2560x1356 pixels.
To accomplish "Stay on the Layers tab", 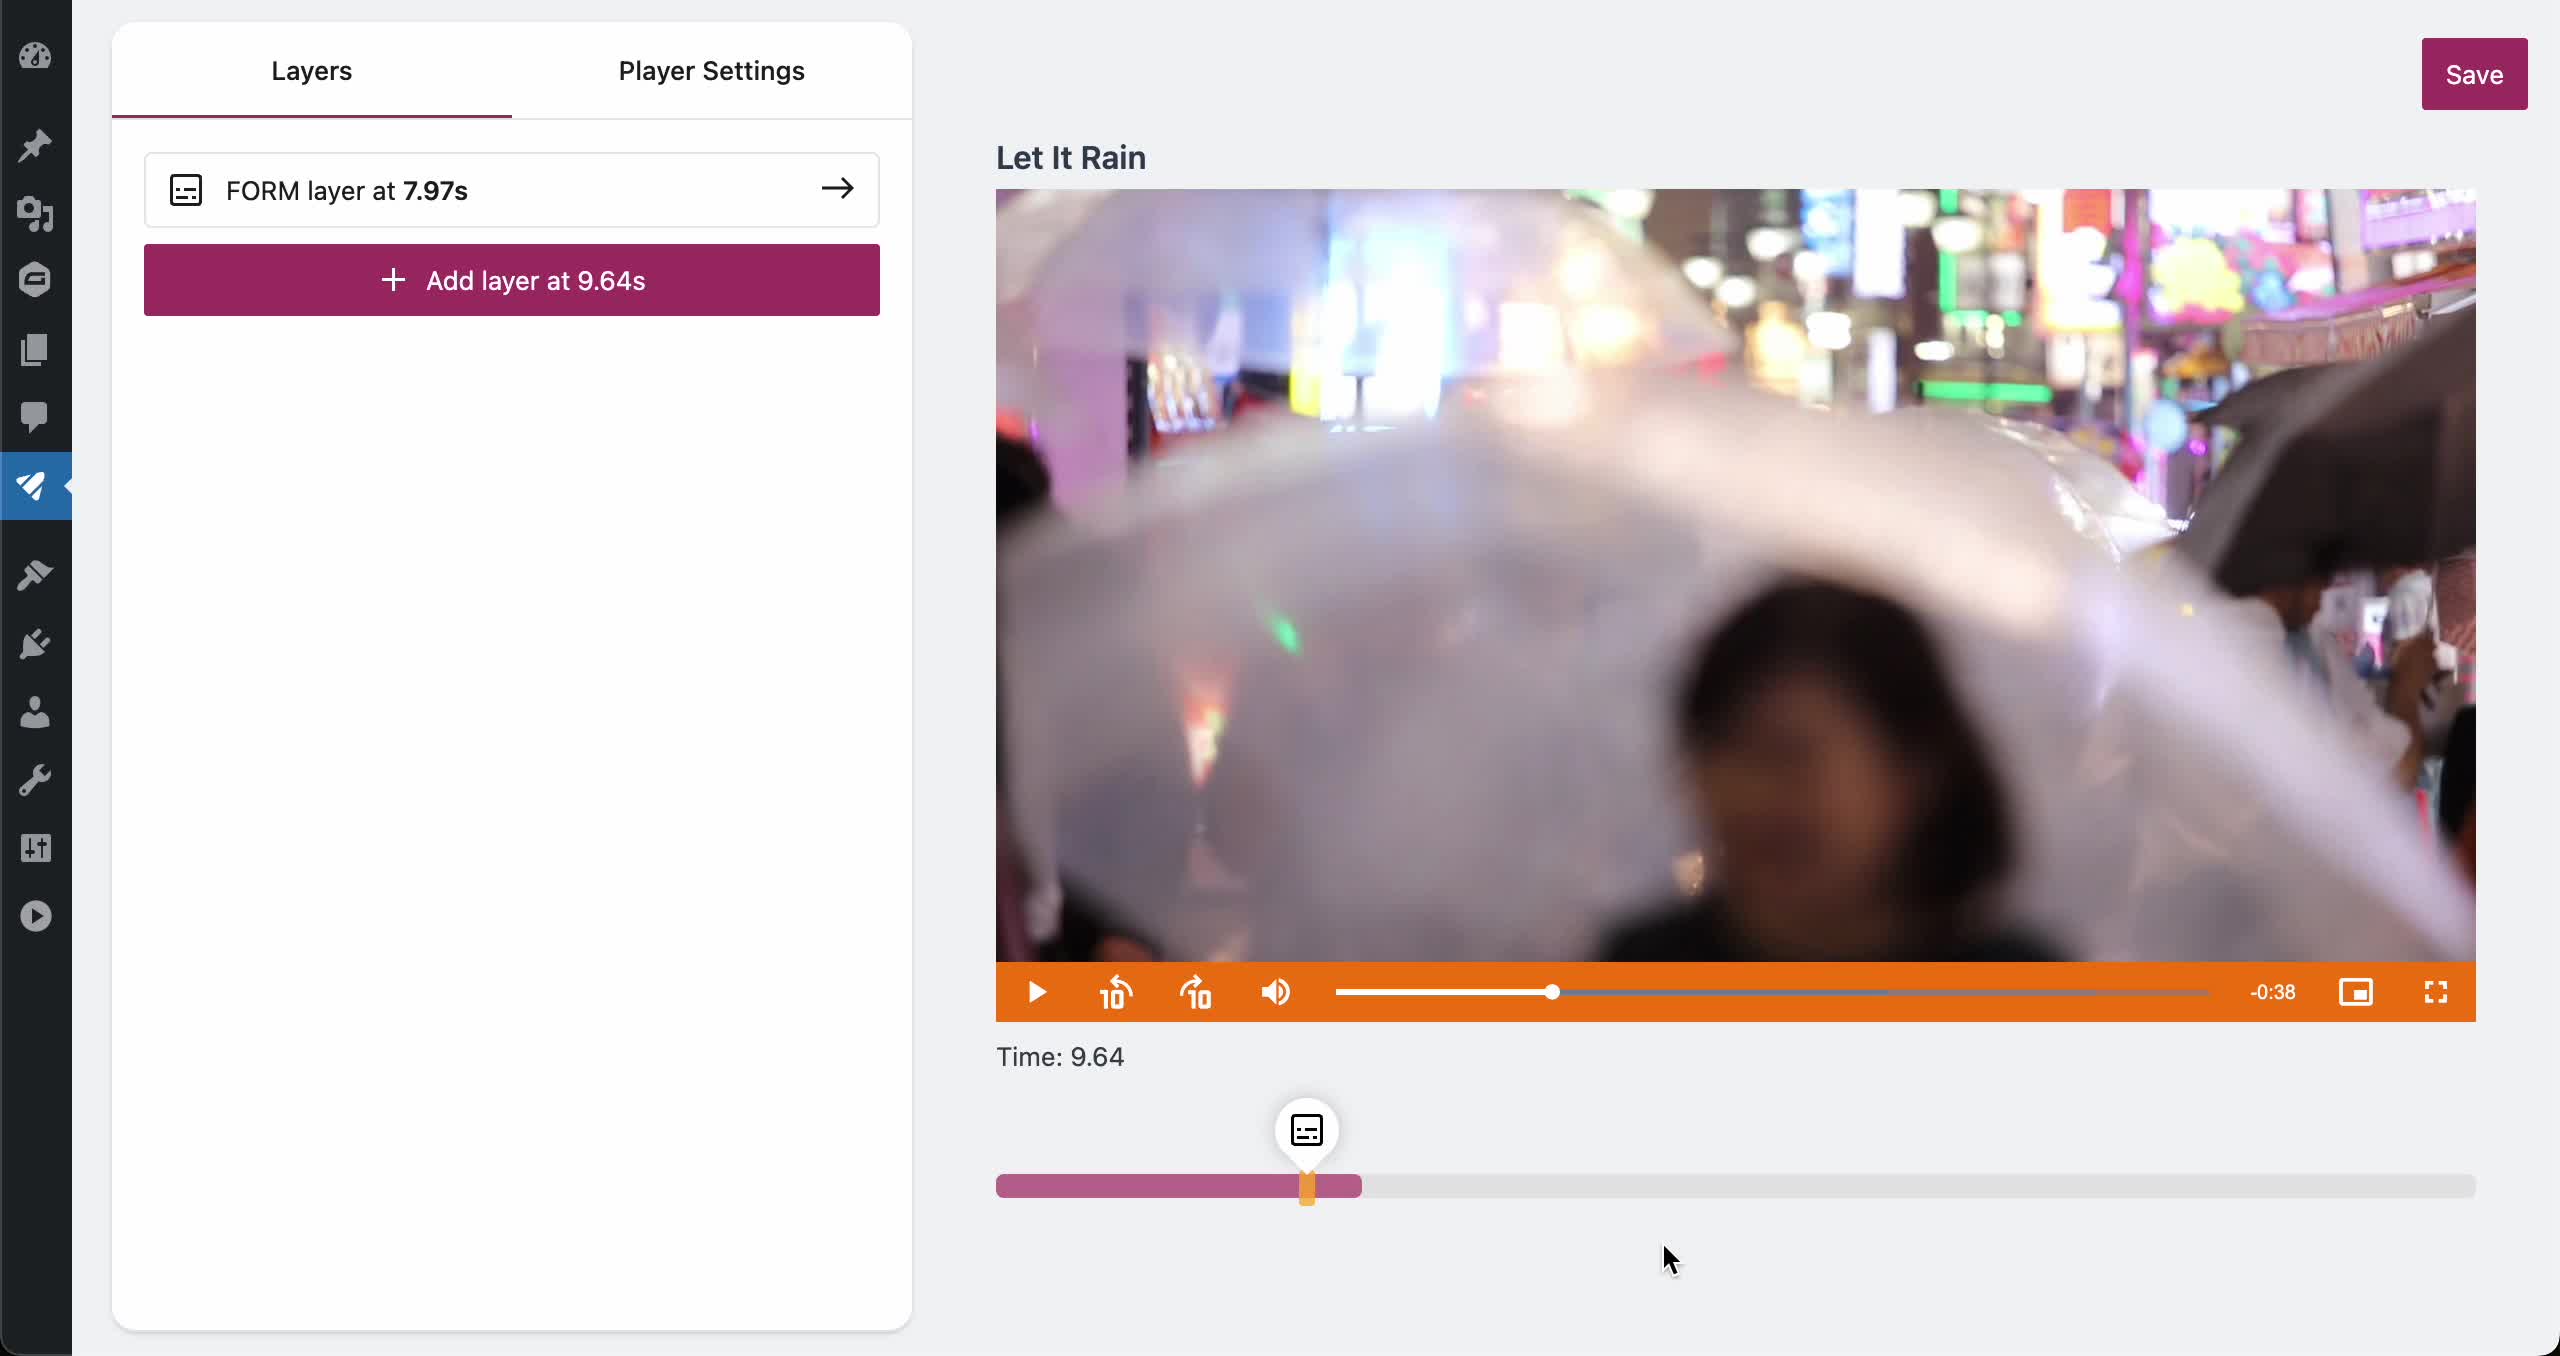I will tap(311, 70).
